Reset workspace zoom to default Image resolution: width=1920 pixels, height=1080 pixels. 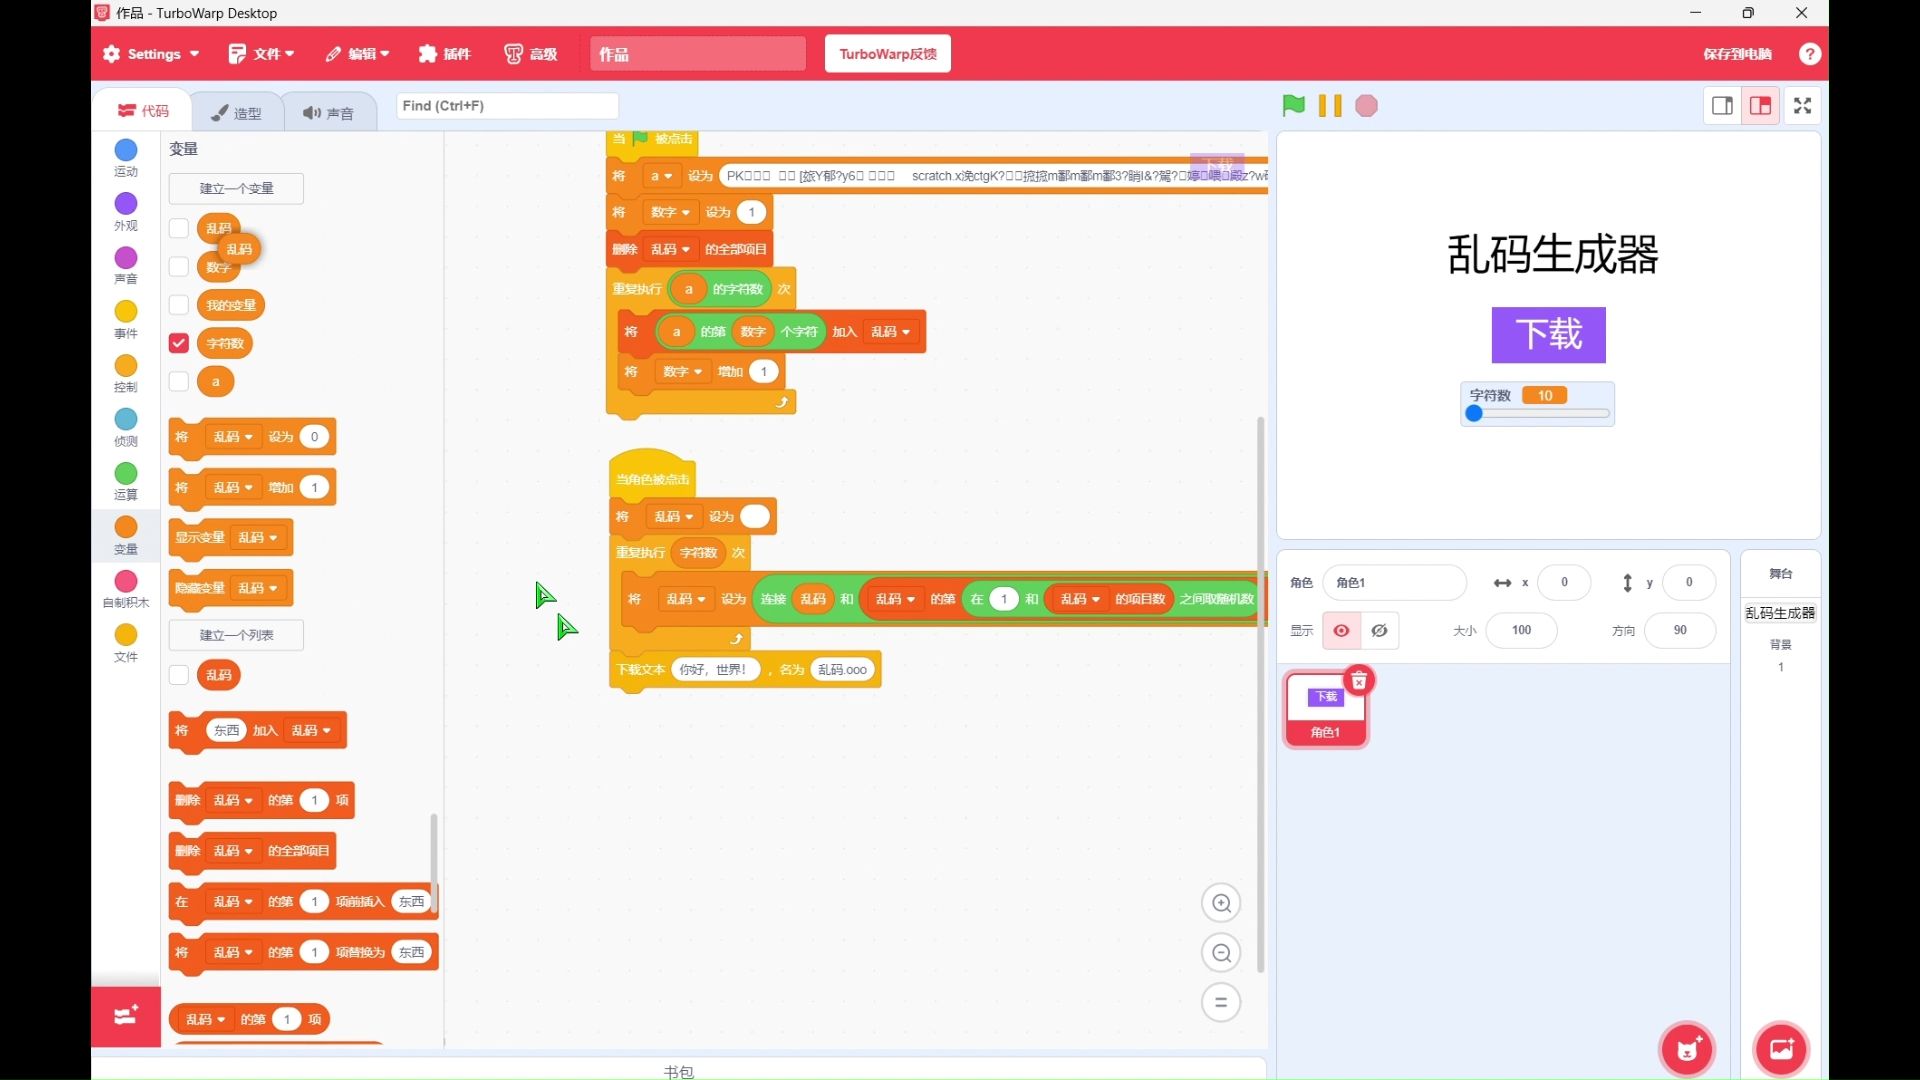1221,1002
